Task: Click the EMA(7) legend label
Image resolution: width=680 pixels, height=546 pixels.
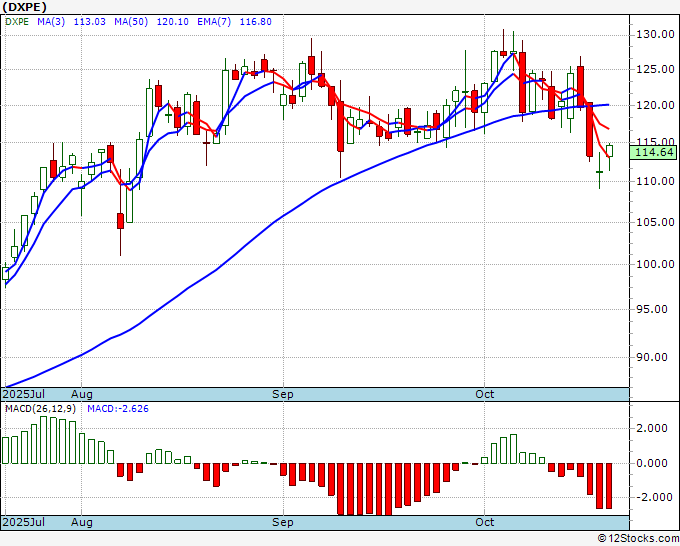Action: [214, 21]
